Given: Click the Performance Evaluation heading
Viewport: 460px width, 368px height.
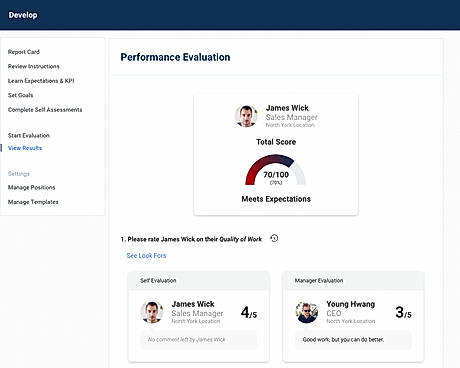Looking at the screenshot, I should click(175, 57).
